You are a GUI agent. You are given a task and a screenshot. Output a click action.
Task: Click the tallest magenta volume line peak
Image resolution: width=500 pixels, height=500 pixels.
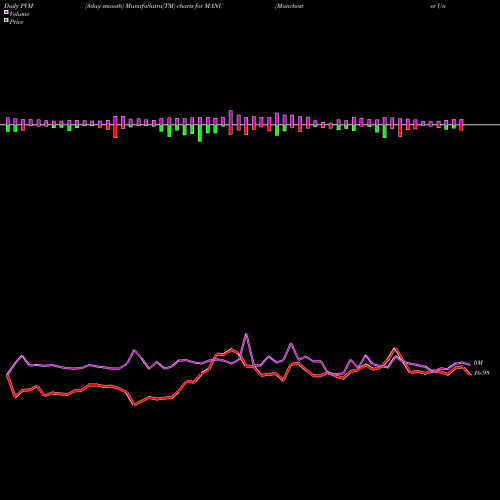tap(246, 334)
